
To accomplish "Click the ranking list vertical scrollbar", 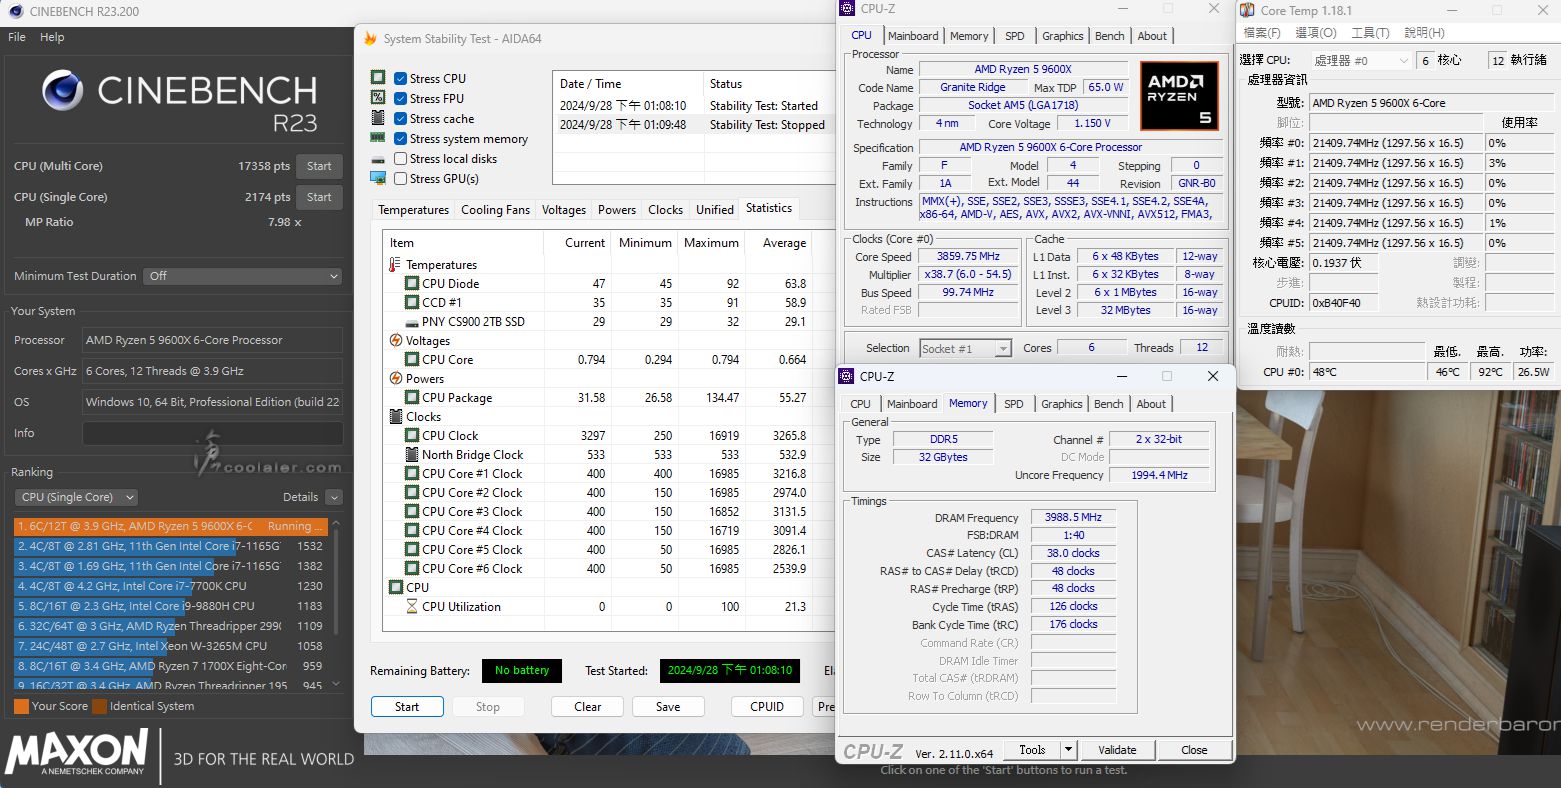I will (336, 603).
